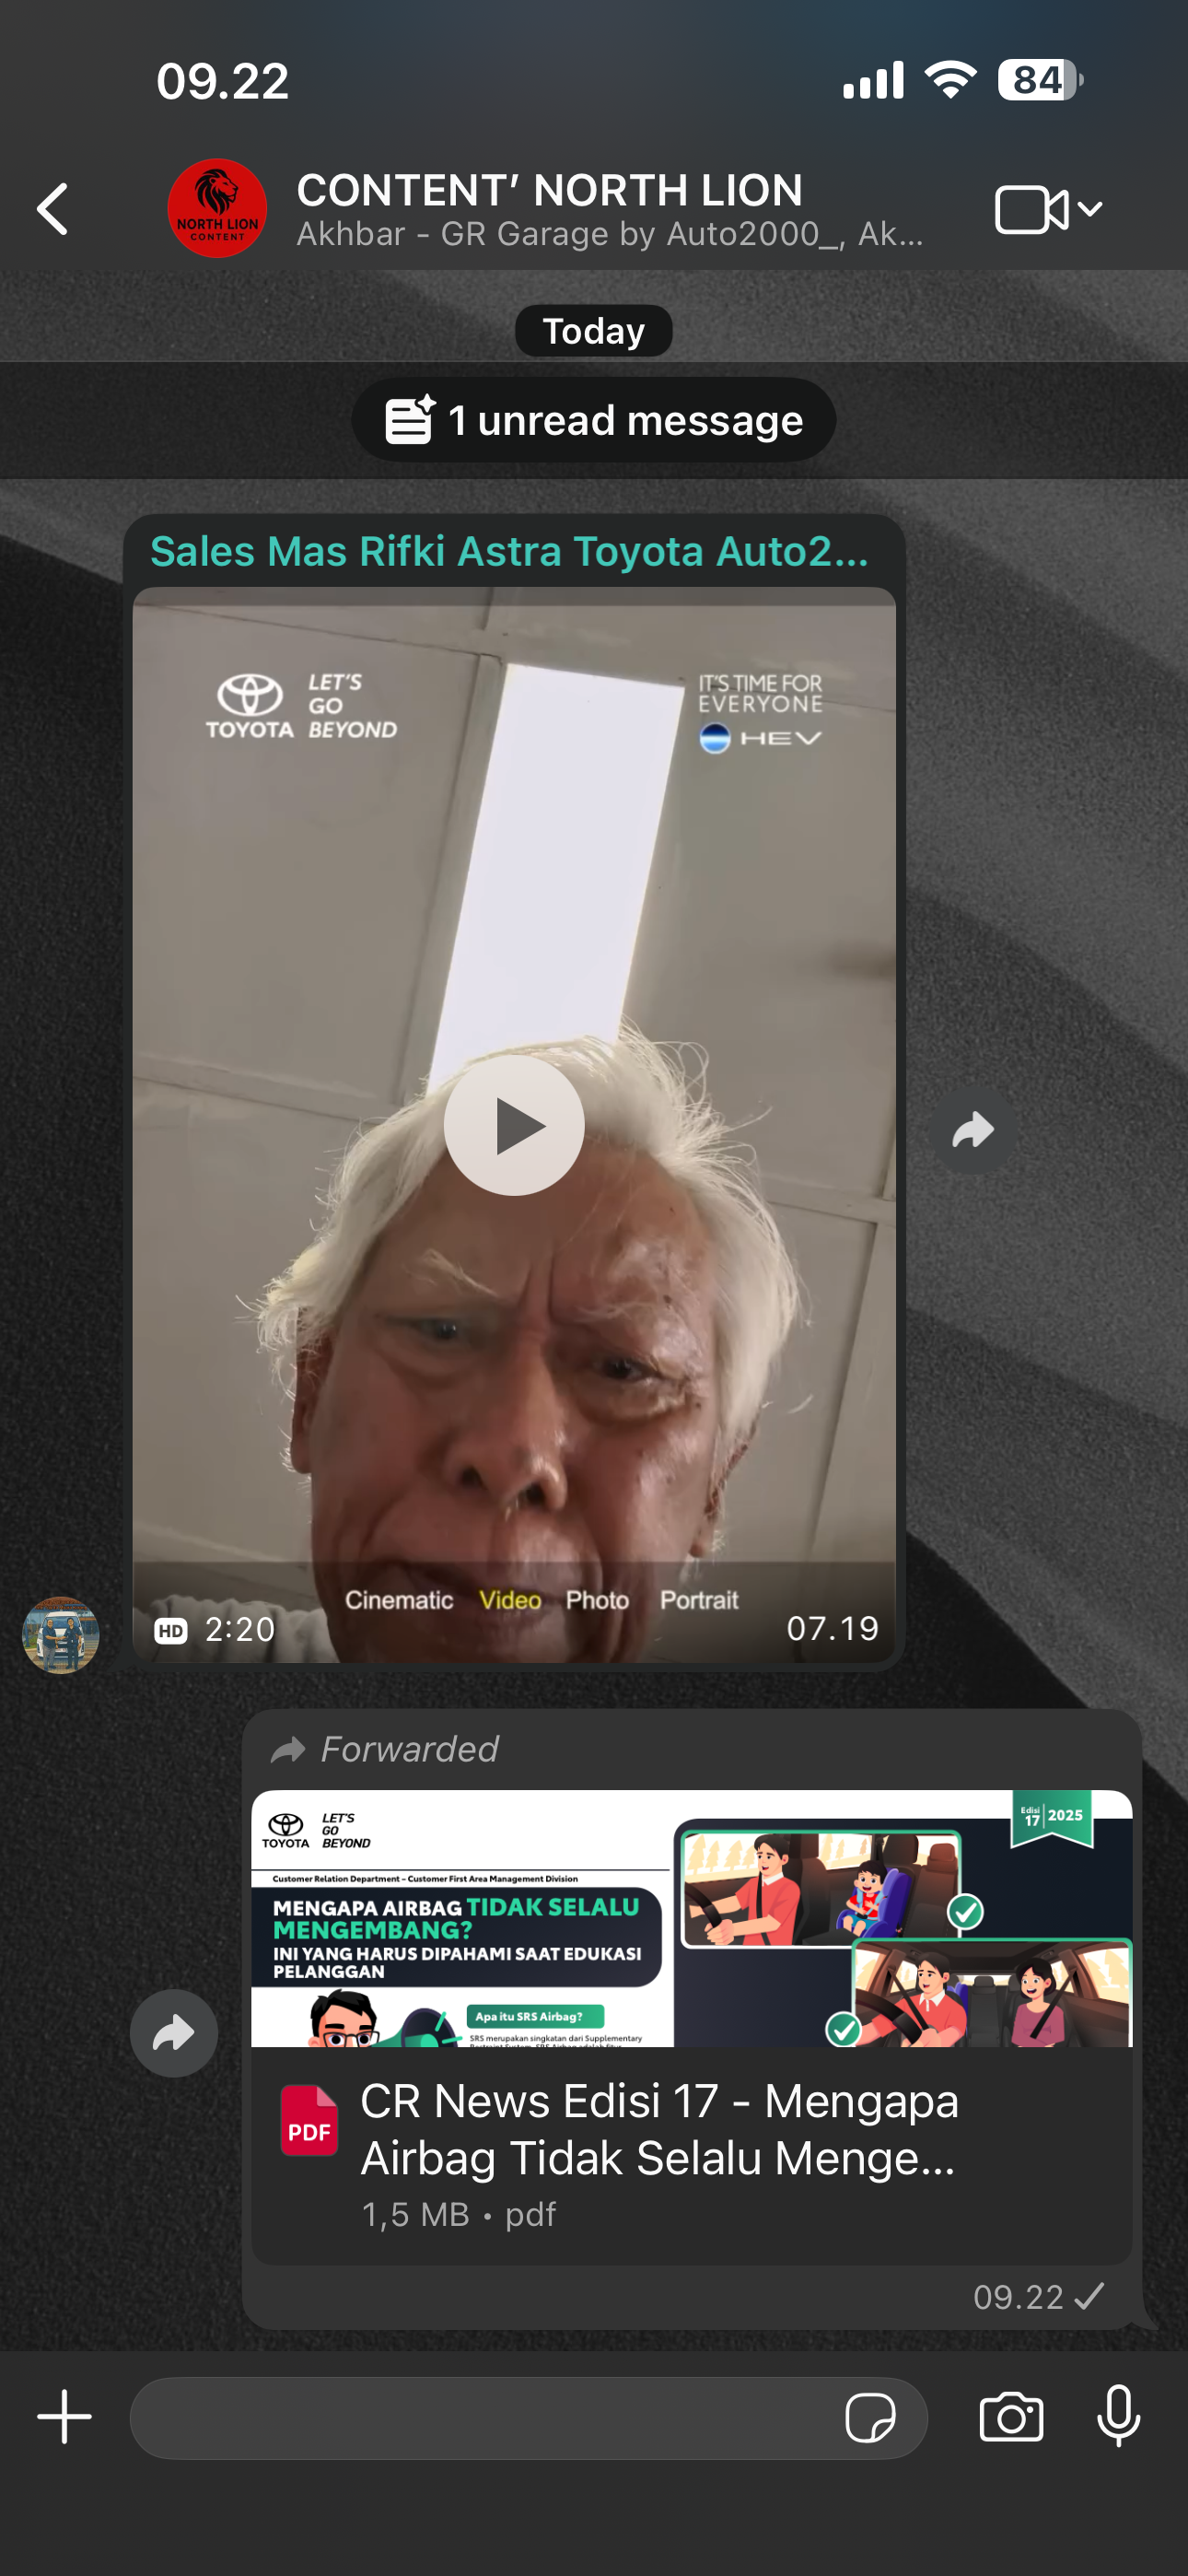The height and width of the screenshot is (2576, 1188).
Task: Tap the Wi-Fi status icon
Action: pyautogui.click(x=951, y=79)
